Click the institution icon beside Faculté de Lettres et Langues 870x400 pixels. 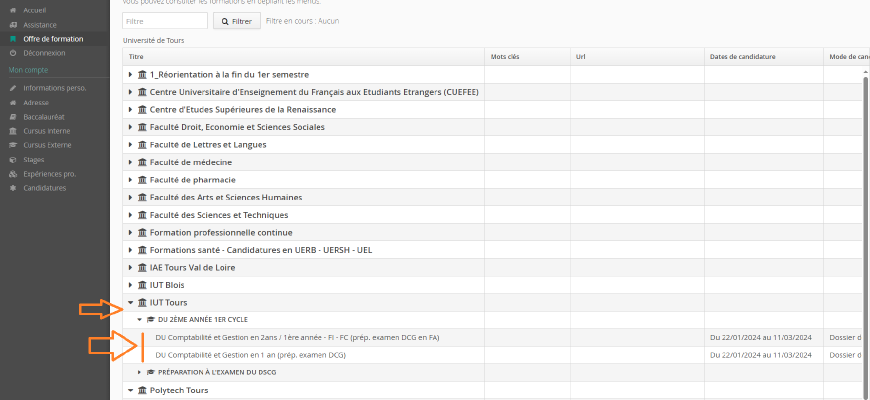coord(142,145)
